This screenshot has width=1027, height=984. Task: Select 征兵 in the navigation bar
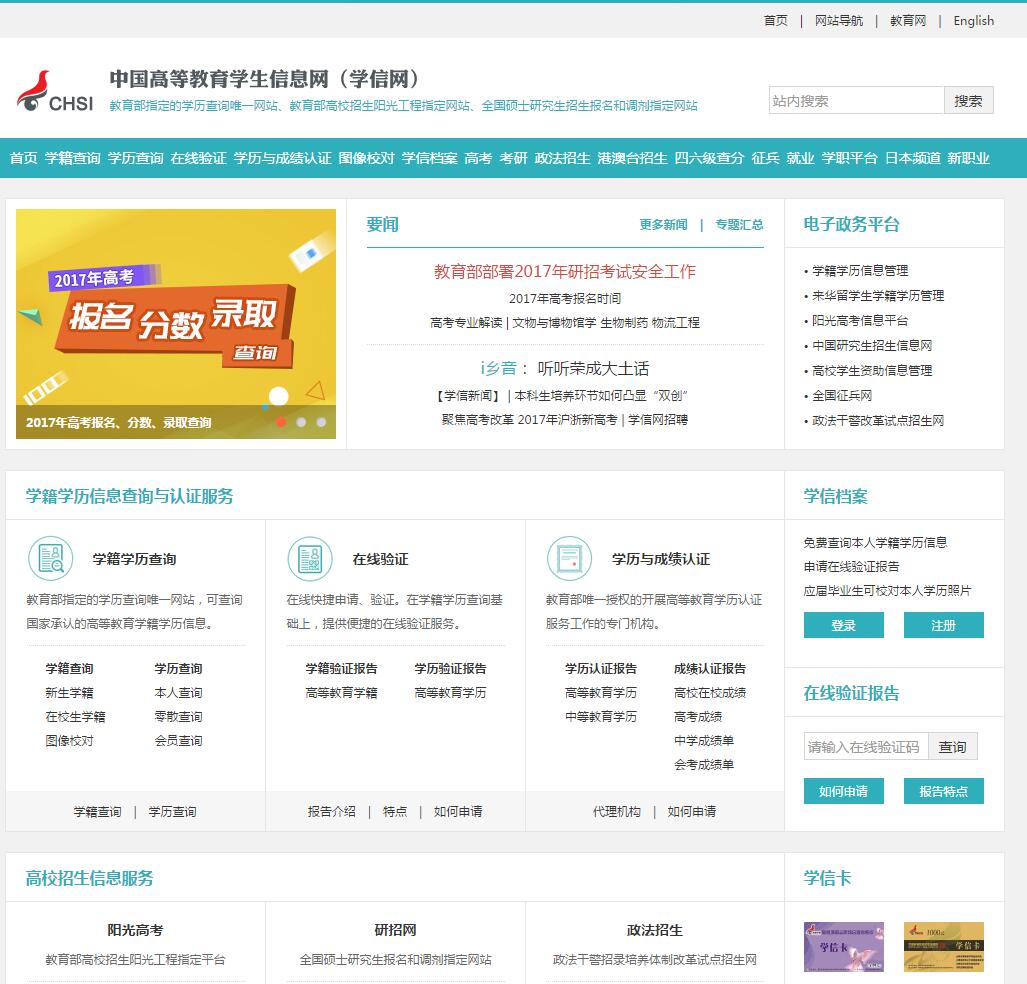pyautogui.click(x=766, y=158)
